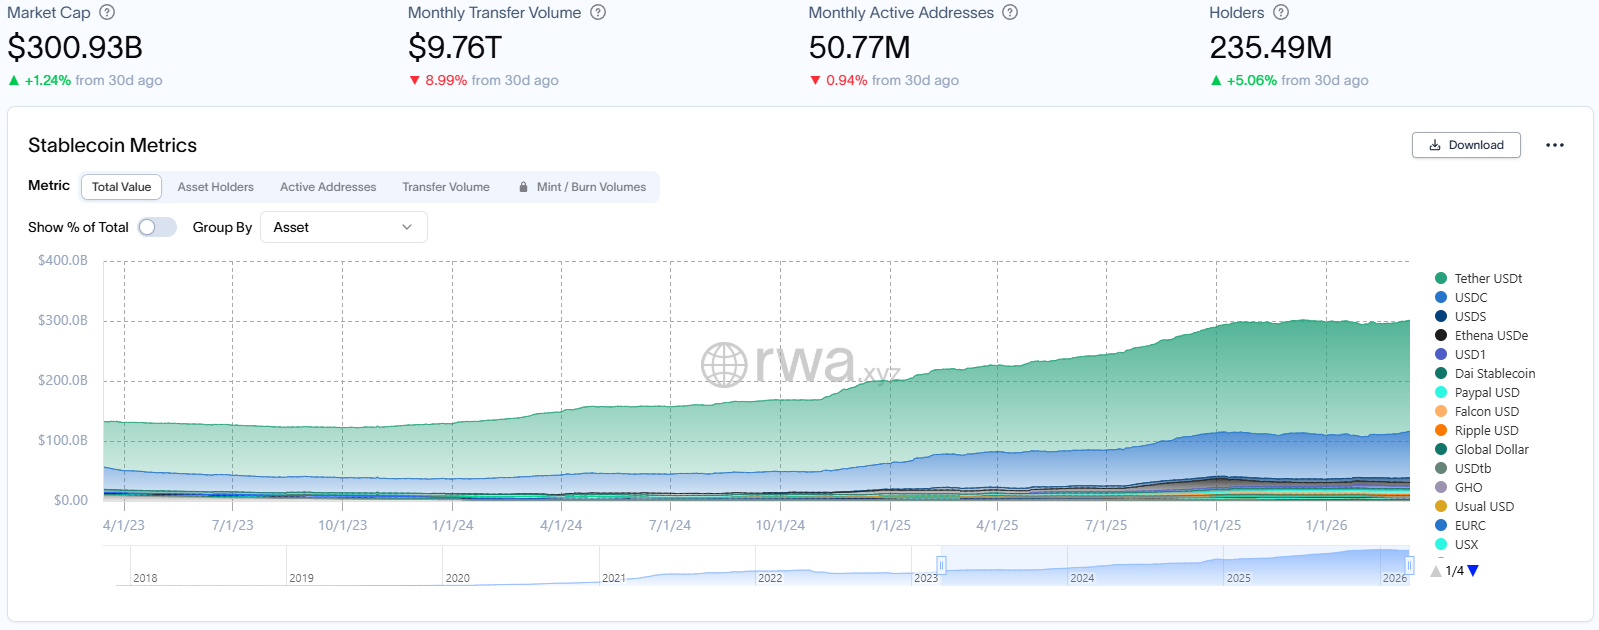Open the three-dot more options menu
This screenshot has height=630, width=1599.
tap(1554, 145)
